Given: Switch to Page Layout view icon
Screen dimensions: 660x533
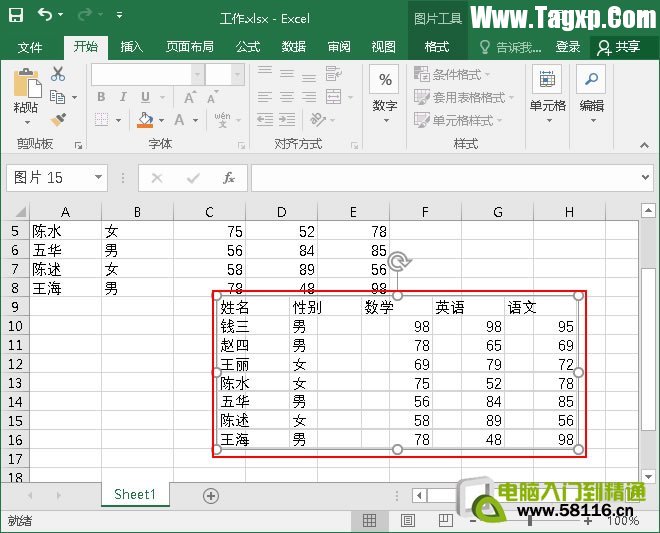Looking at the screenshot, I should [x=407, y=521].
